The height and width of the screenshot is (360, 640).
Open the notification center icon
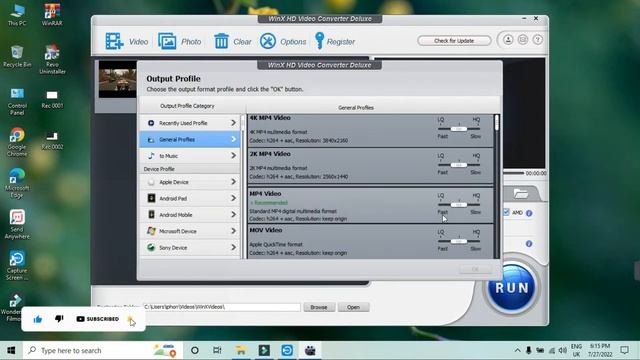[x=624, y=351]
